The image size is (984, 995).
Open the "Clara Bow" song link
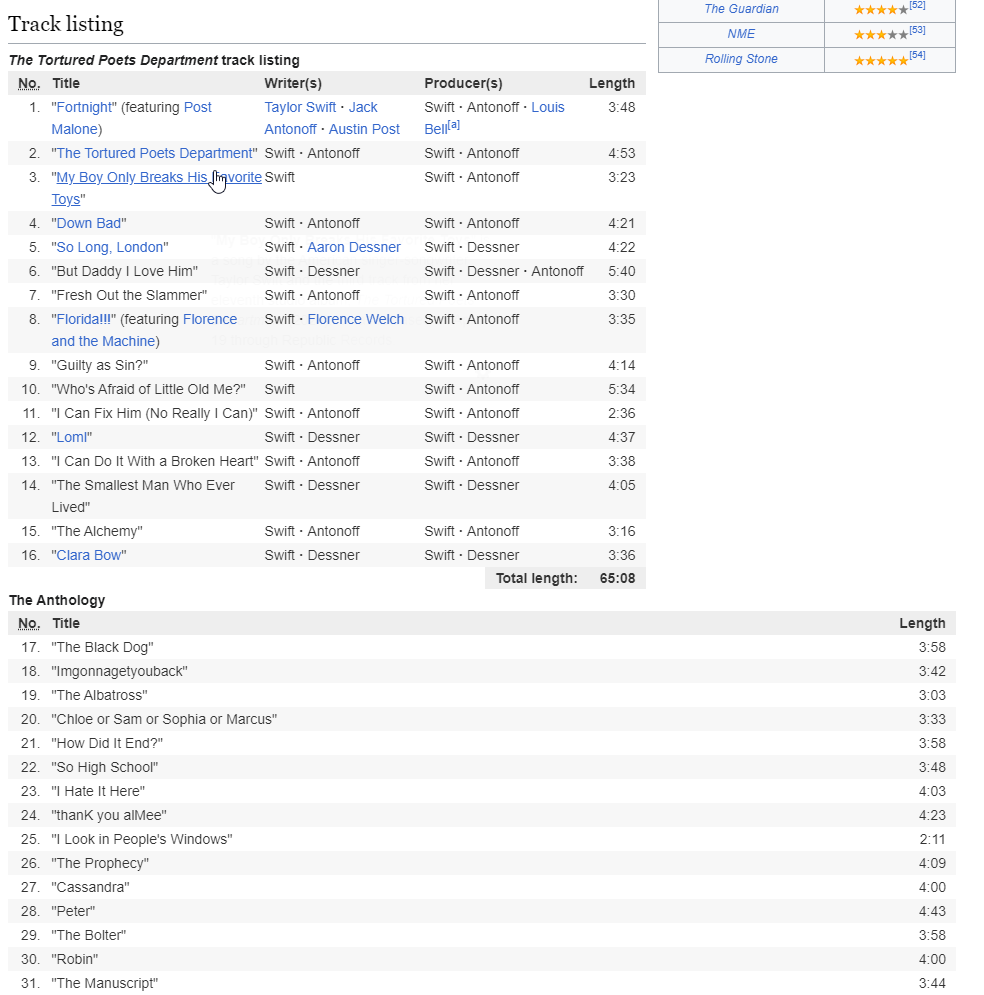(x=89, y=555)
